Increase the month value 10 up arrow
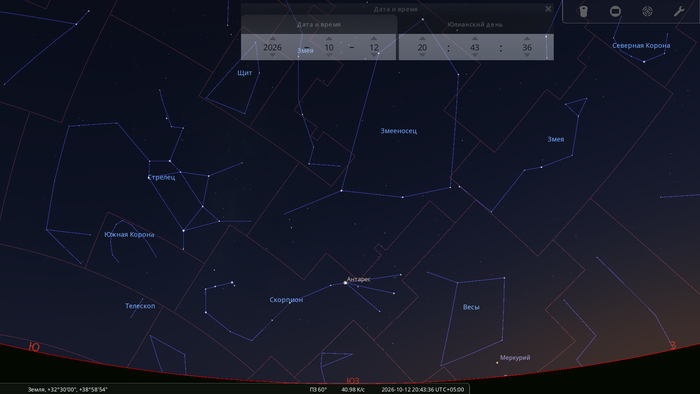 click(x=329, y=39)
